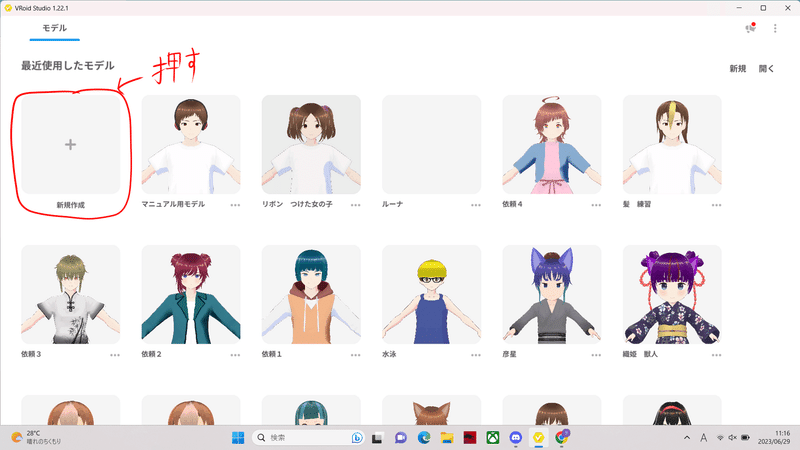Open the マニュアル用モデル model thumbnail
The height and width of the screenshot is (450, 800).
pyautogui.click(x=191, y=144)
